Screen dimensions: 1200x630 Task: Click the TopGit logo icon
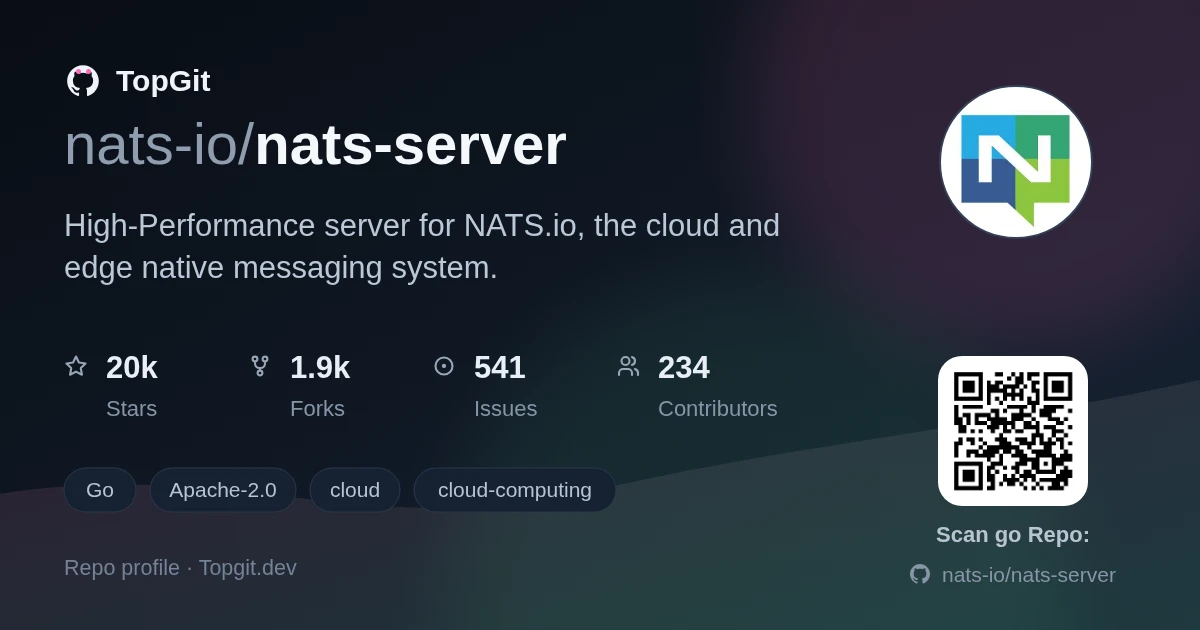(83, 81)
